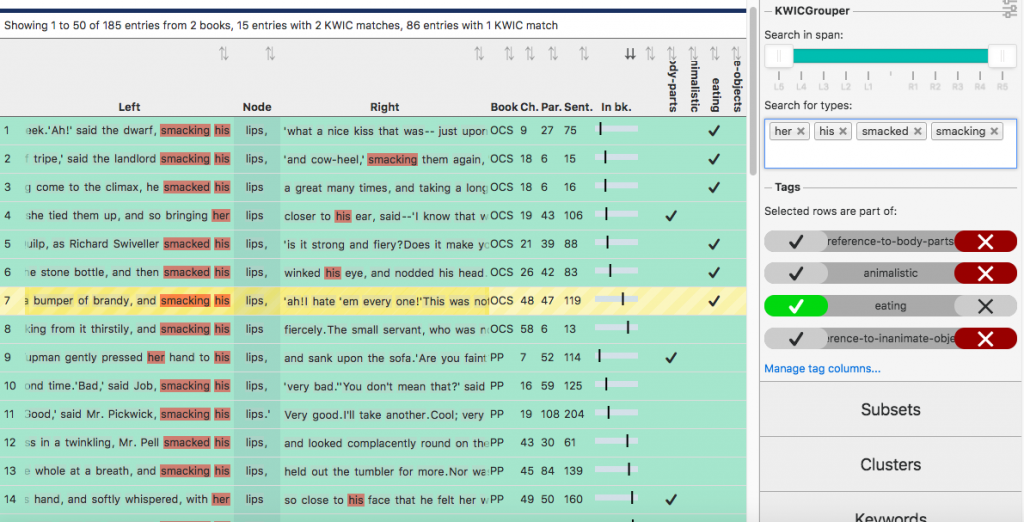Sort by the Left column arrows
This screenshot has height=522, width=1024.
[224, 54]
